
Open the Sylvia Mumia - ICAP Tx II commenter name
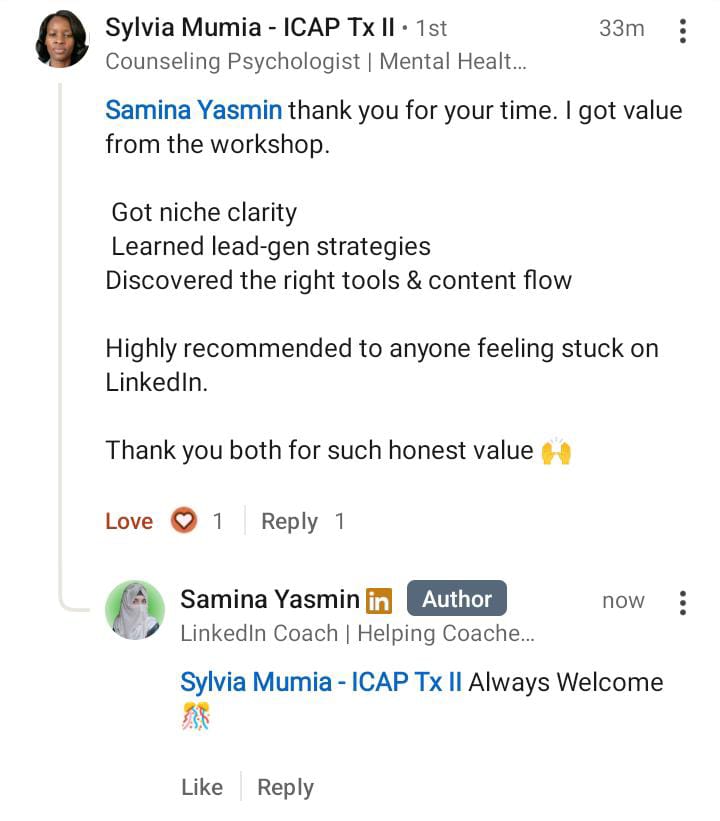click(250, 27)
